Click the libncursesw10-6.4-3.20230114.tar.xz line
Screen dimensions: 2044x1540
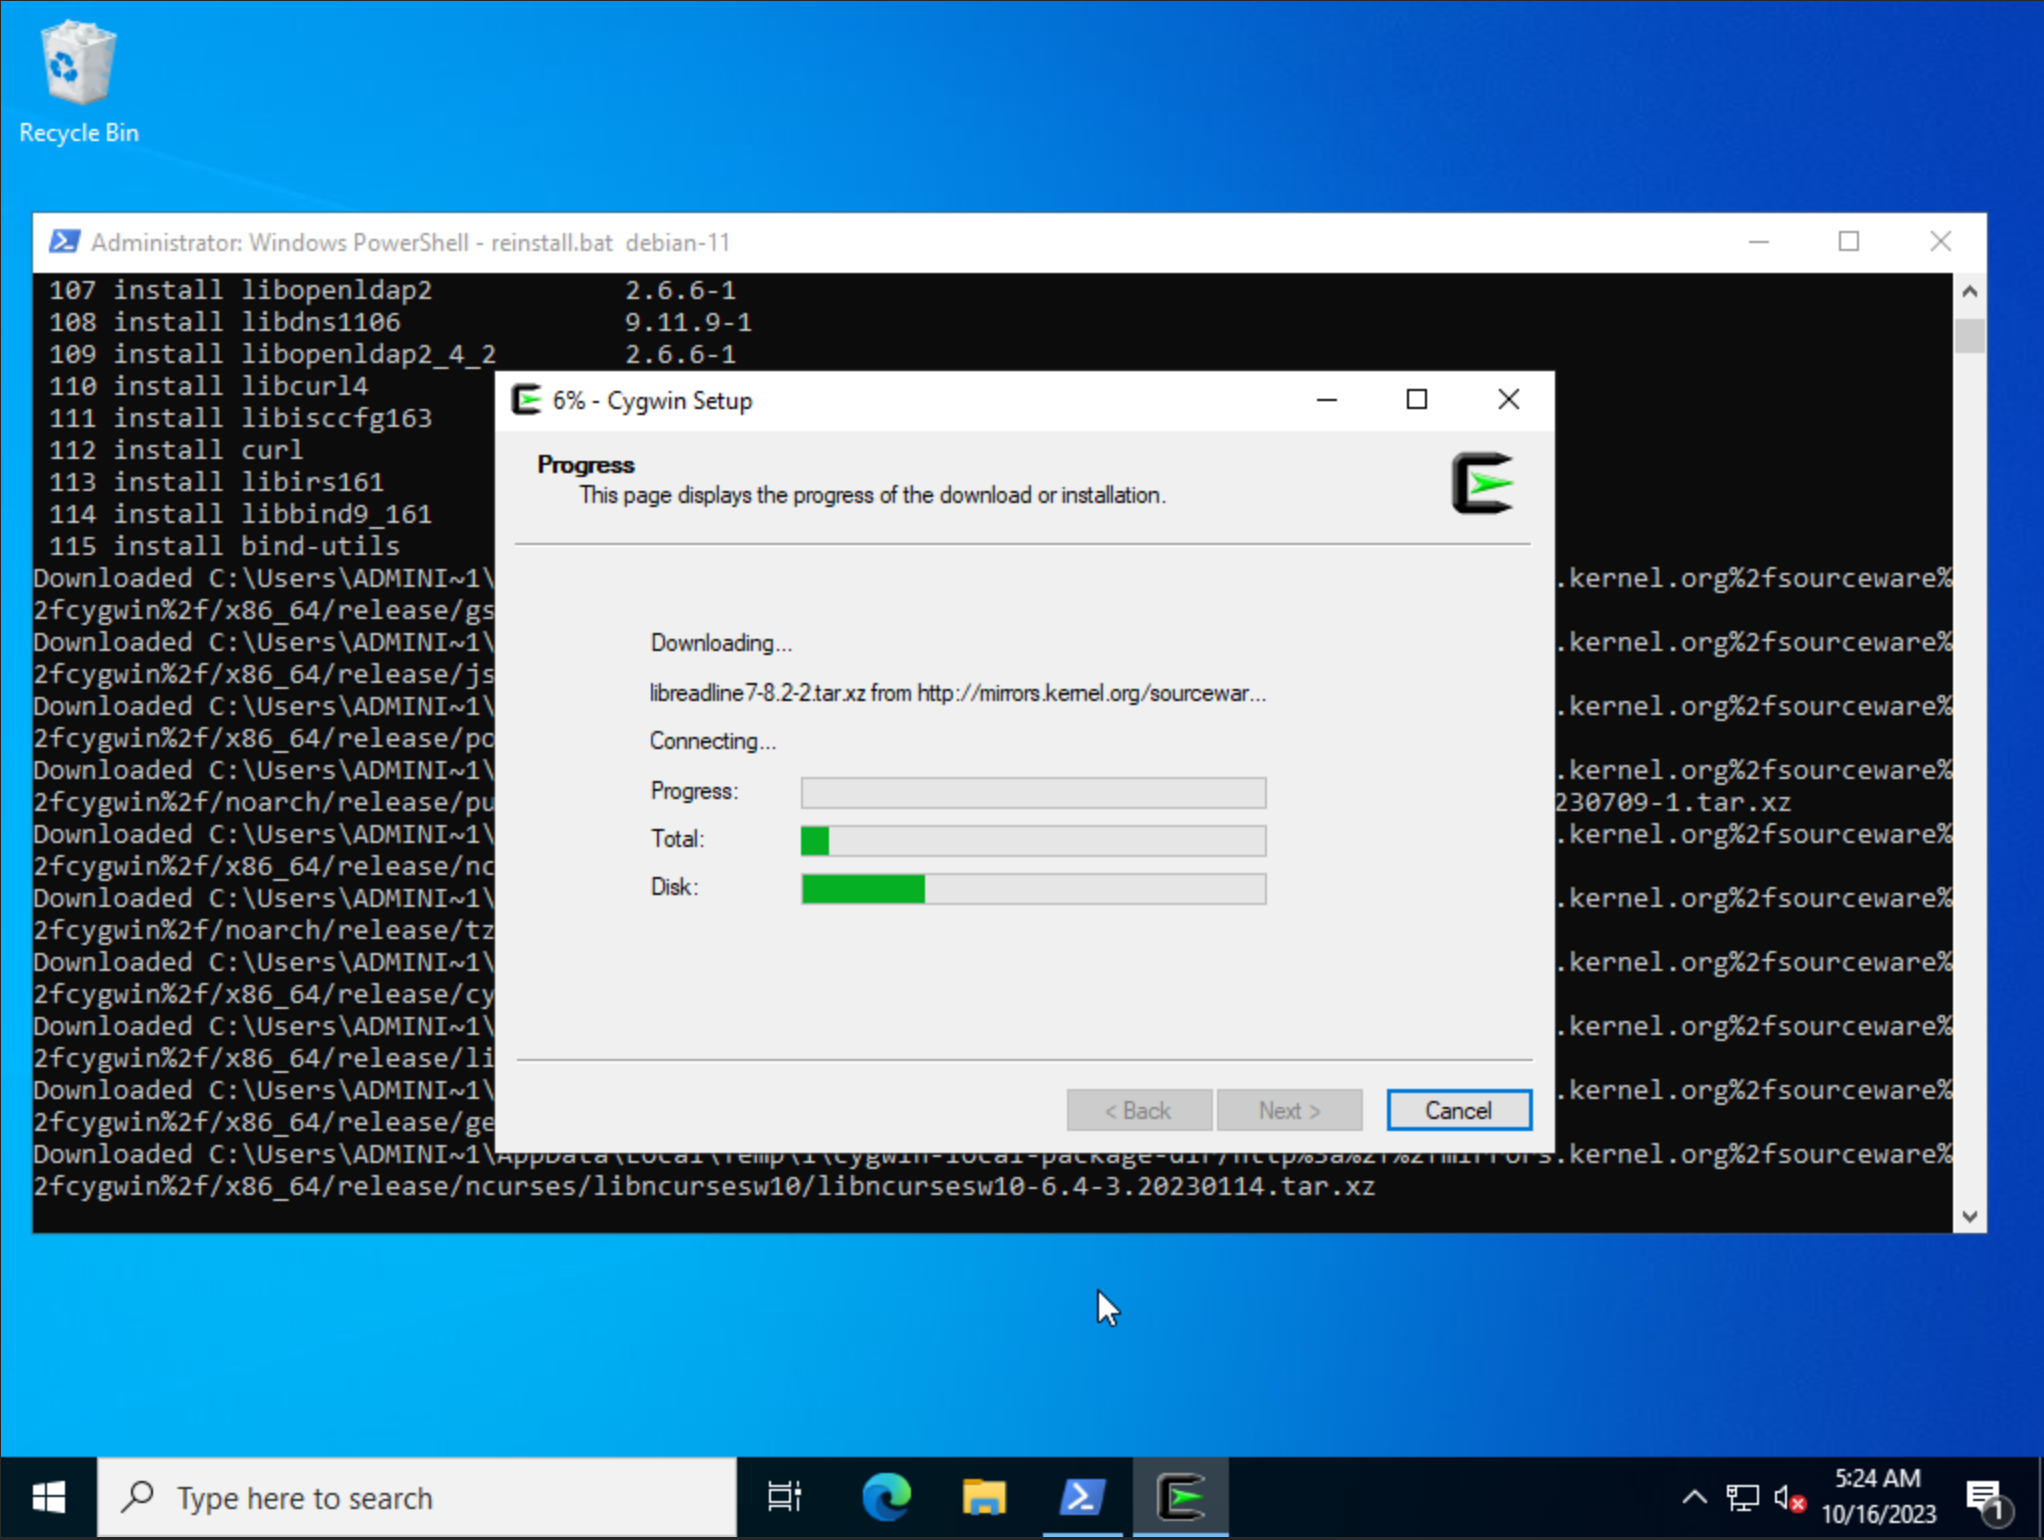[x=704, y=1187]
